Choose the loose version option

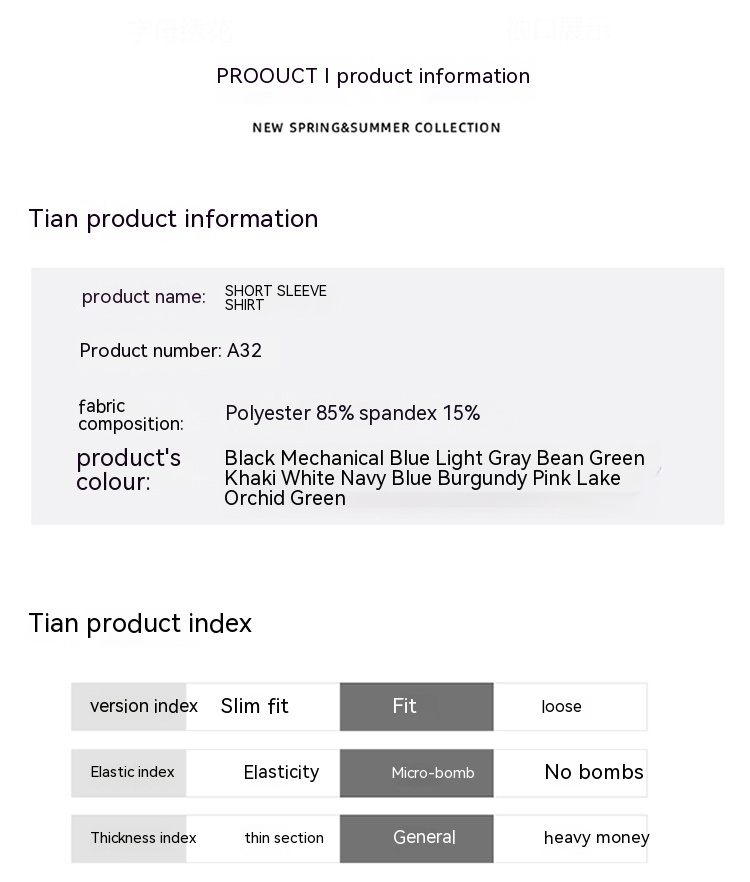[561, 706]
